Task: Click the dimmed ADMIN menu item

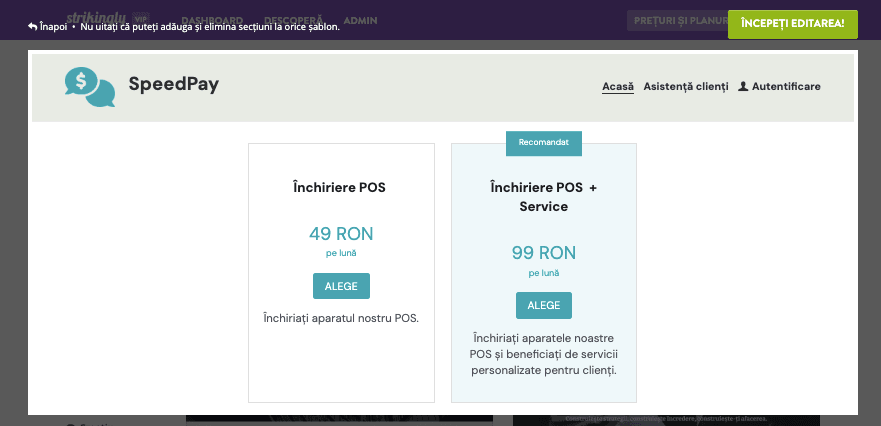Action: pos(360,21)
